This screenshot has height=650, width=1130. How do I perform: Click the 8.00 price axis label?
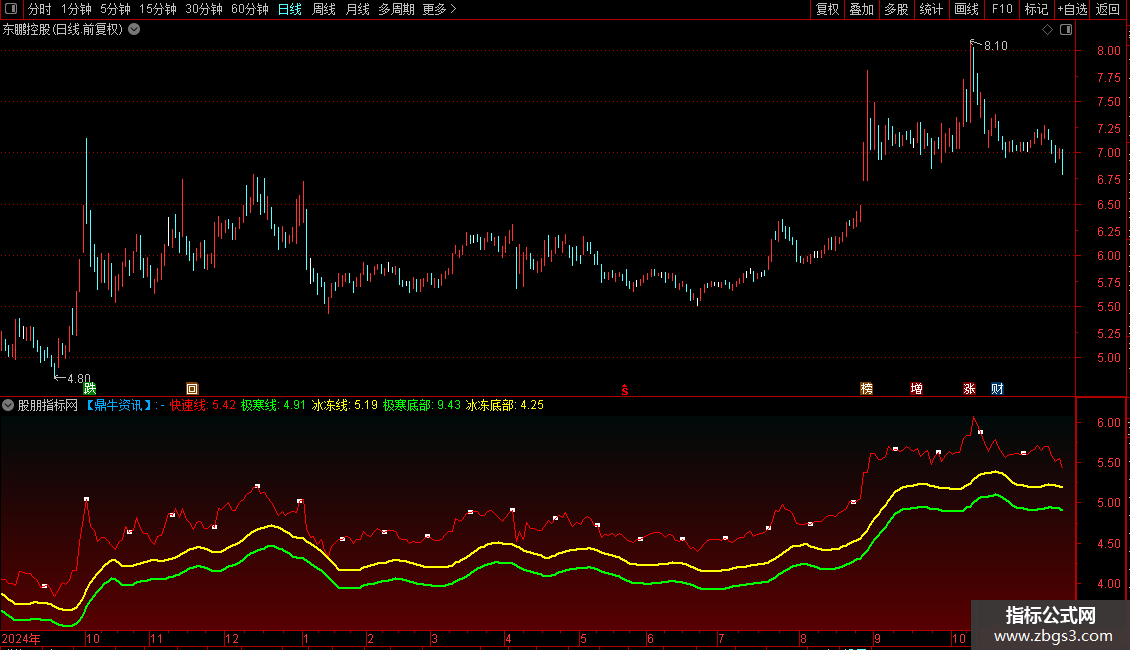pyautogui.click(x=1109, y=50)
